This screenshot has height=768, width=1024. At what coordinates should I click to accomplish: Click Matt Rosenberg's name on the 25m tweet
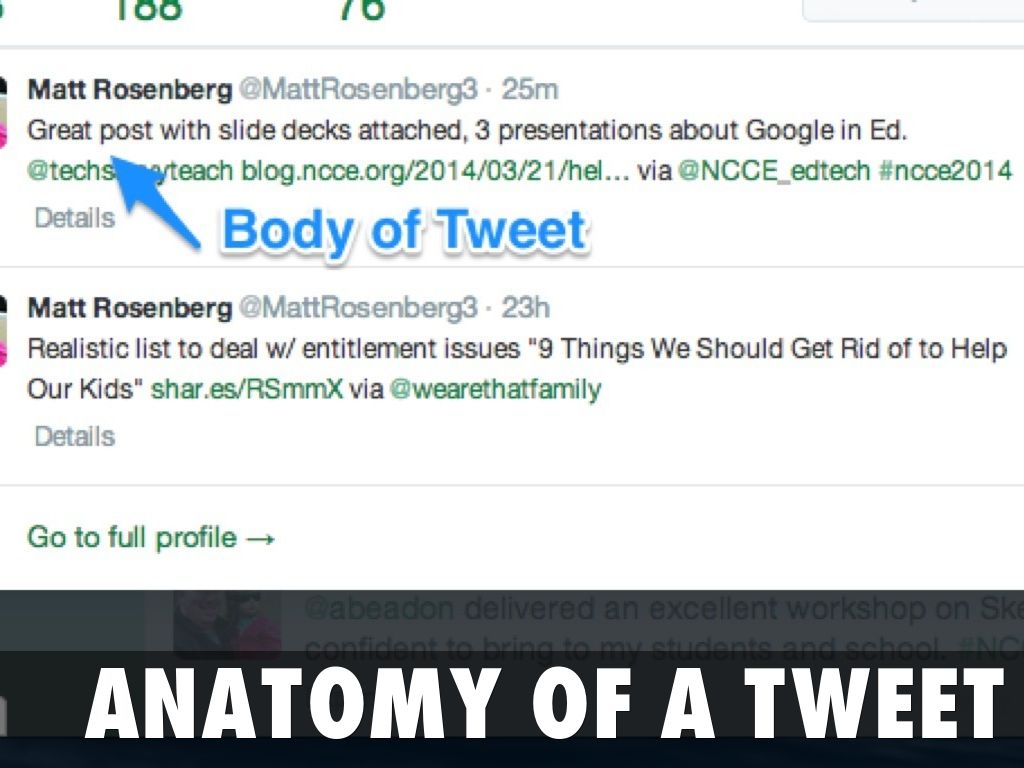click(x=128, y=90)
